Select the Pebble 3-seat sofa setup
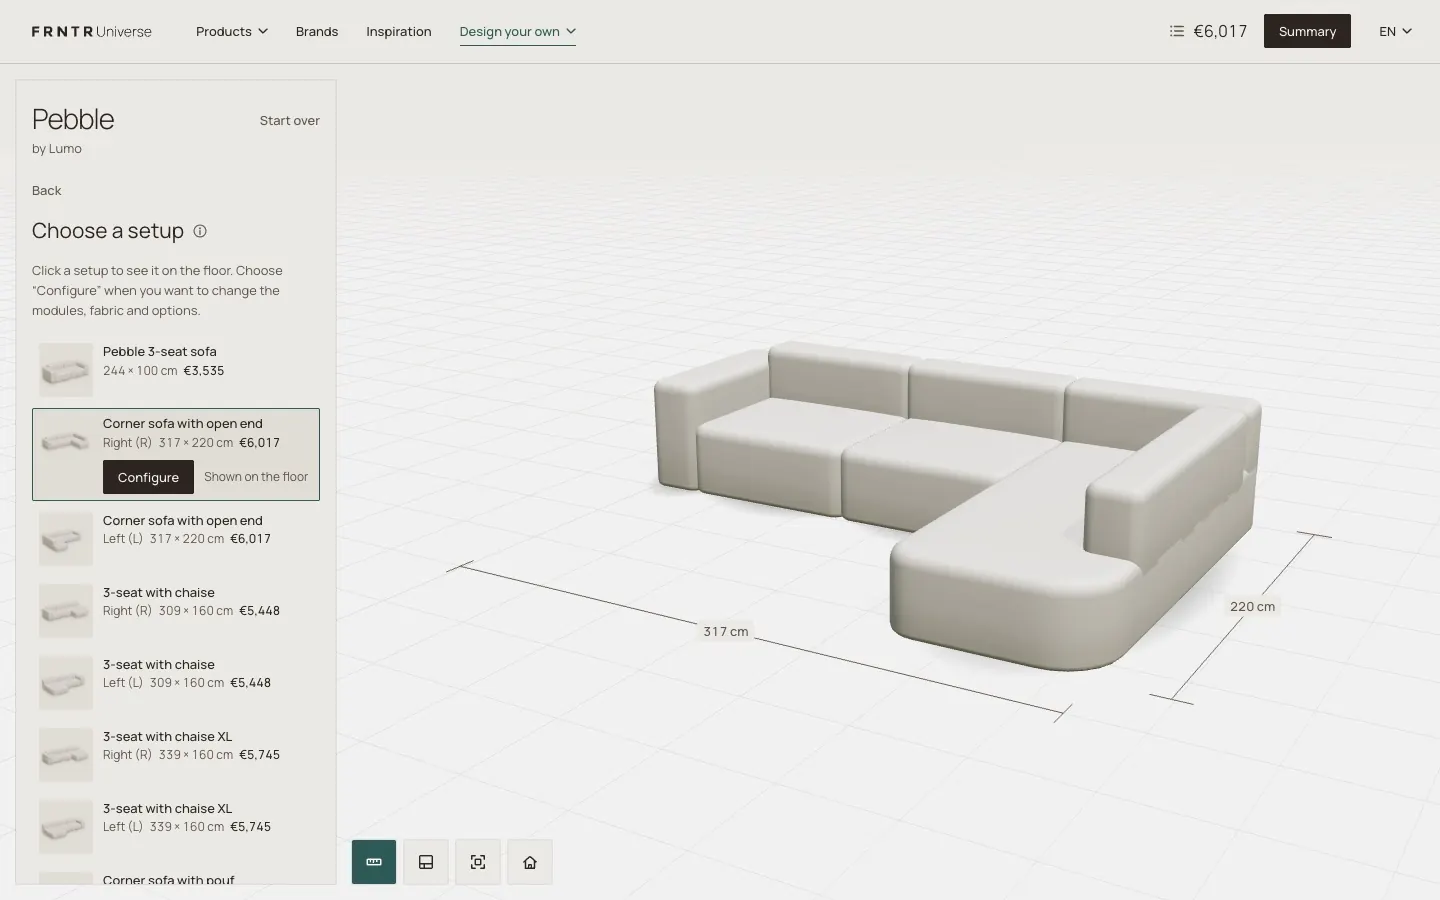The image size is (1440, 900). click(176, 370)
